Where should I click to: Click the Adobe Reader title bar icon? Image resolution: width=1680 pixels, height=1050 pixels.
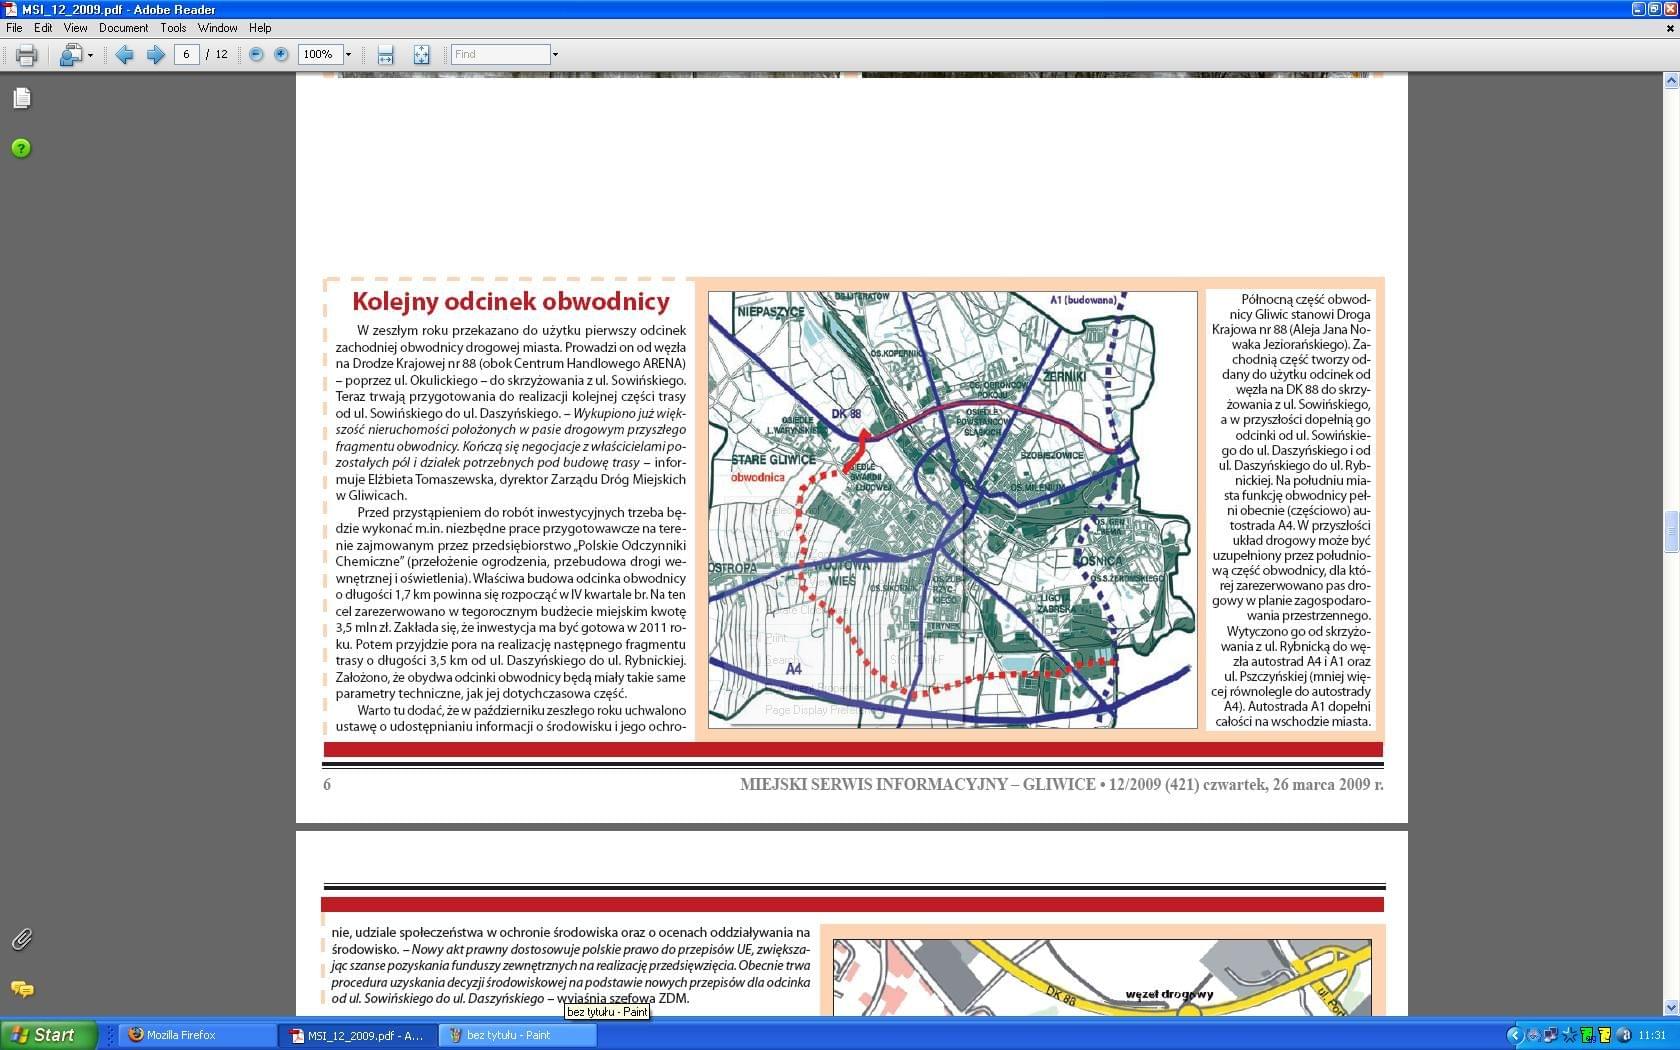(x=10, y=9)
